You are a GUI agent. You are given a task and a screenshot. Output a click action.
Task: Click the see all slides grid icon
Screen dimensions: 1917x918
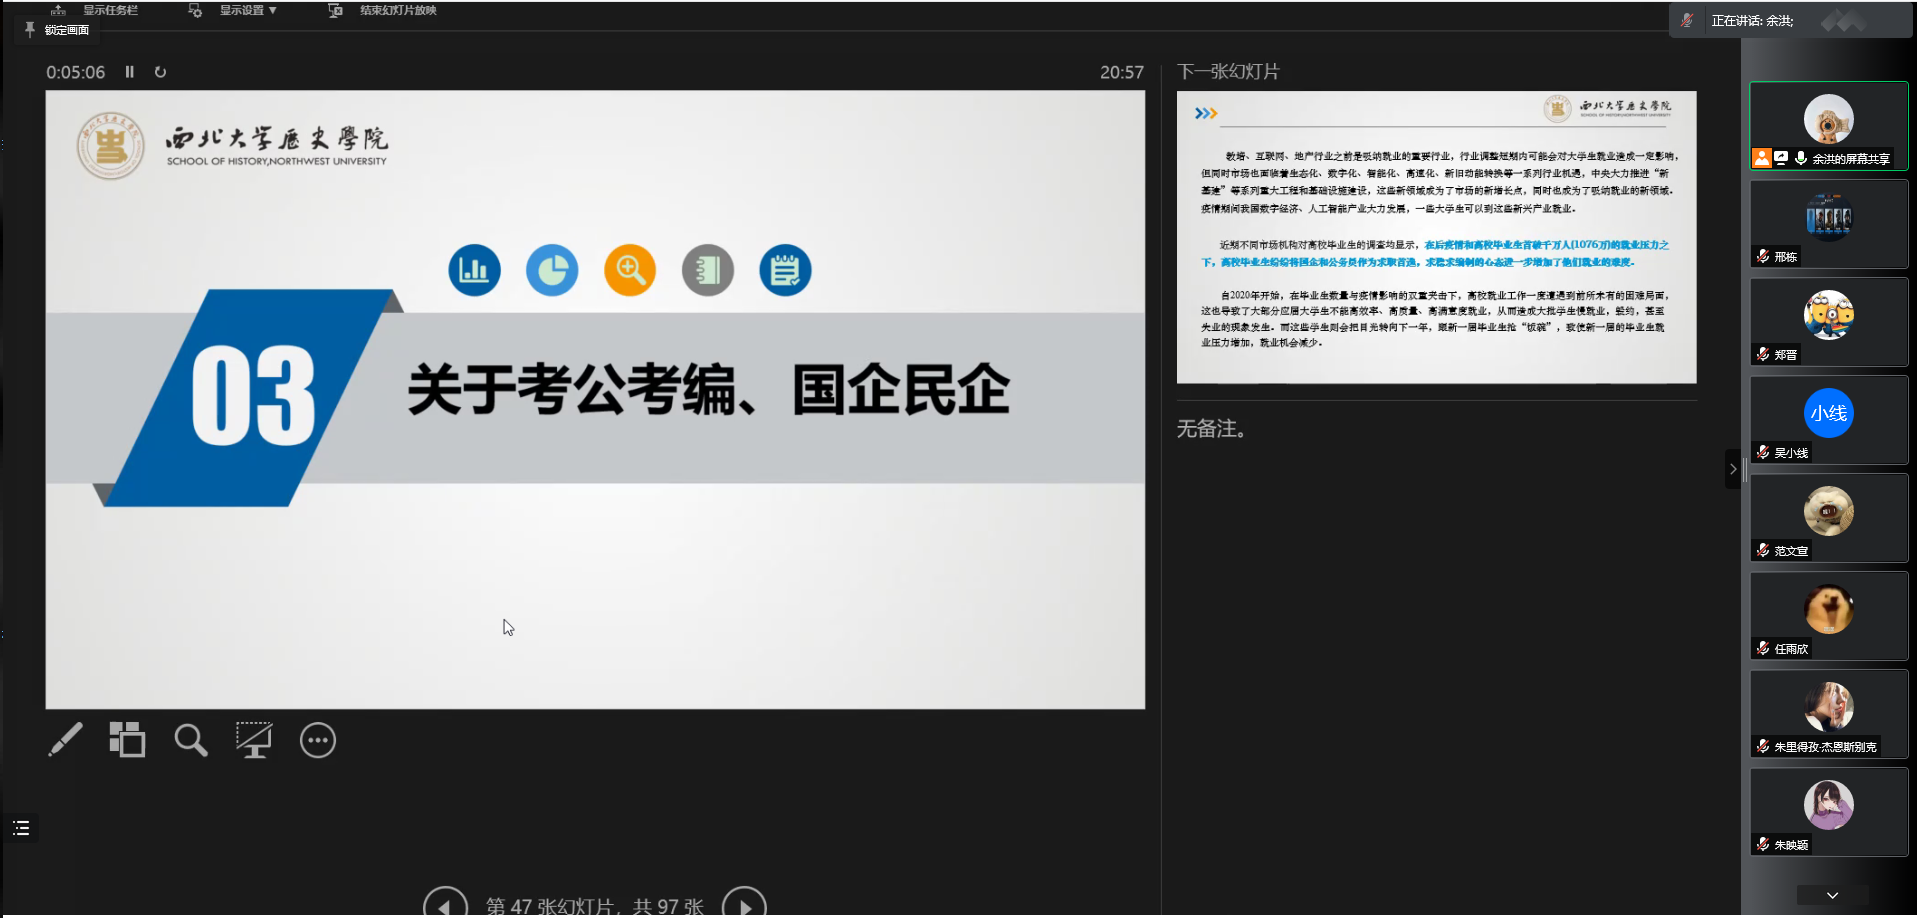[127, 740]
